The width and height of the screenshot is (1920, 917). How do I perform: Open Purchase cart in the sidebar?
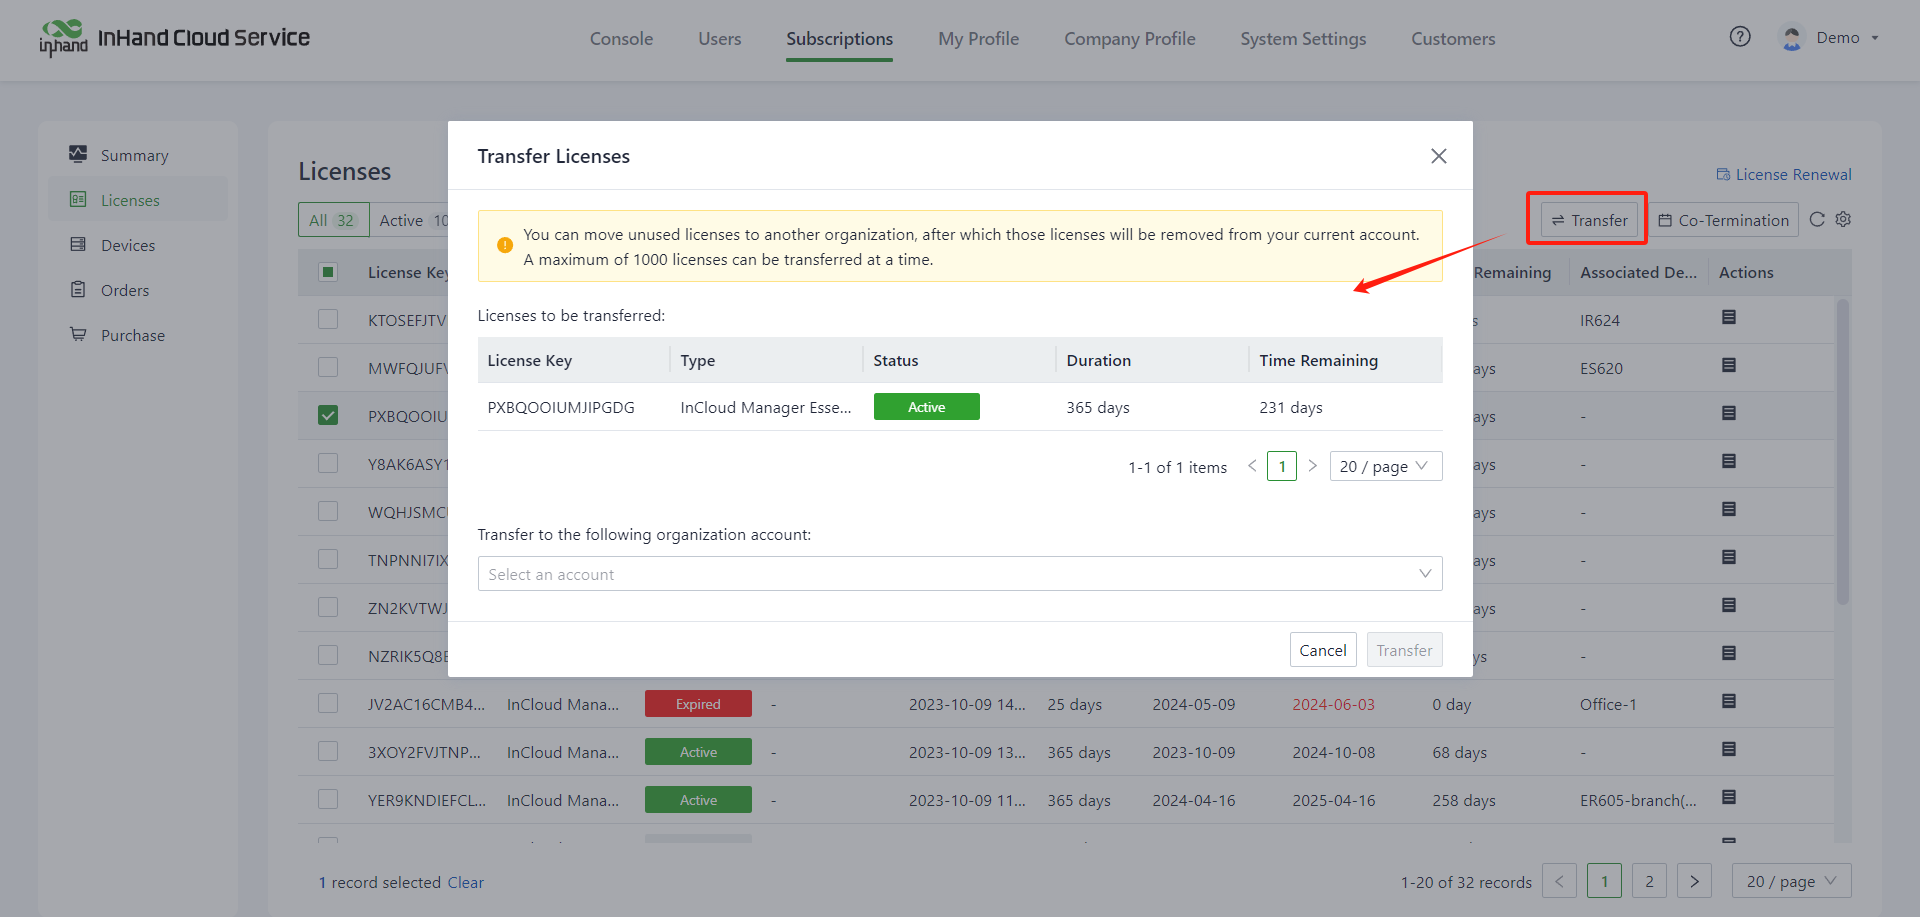(x=132, y=335)
